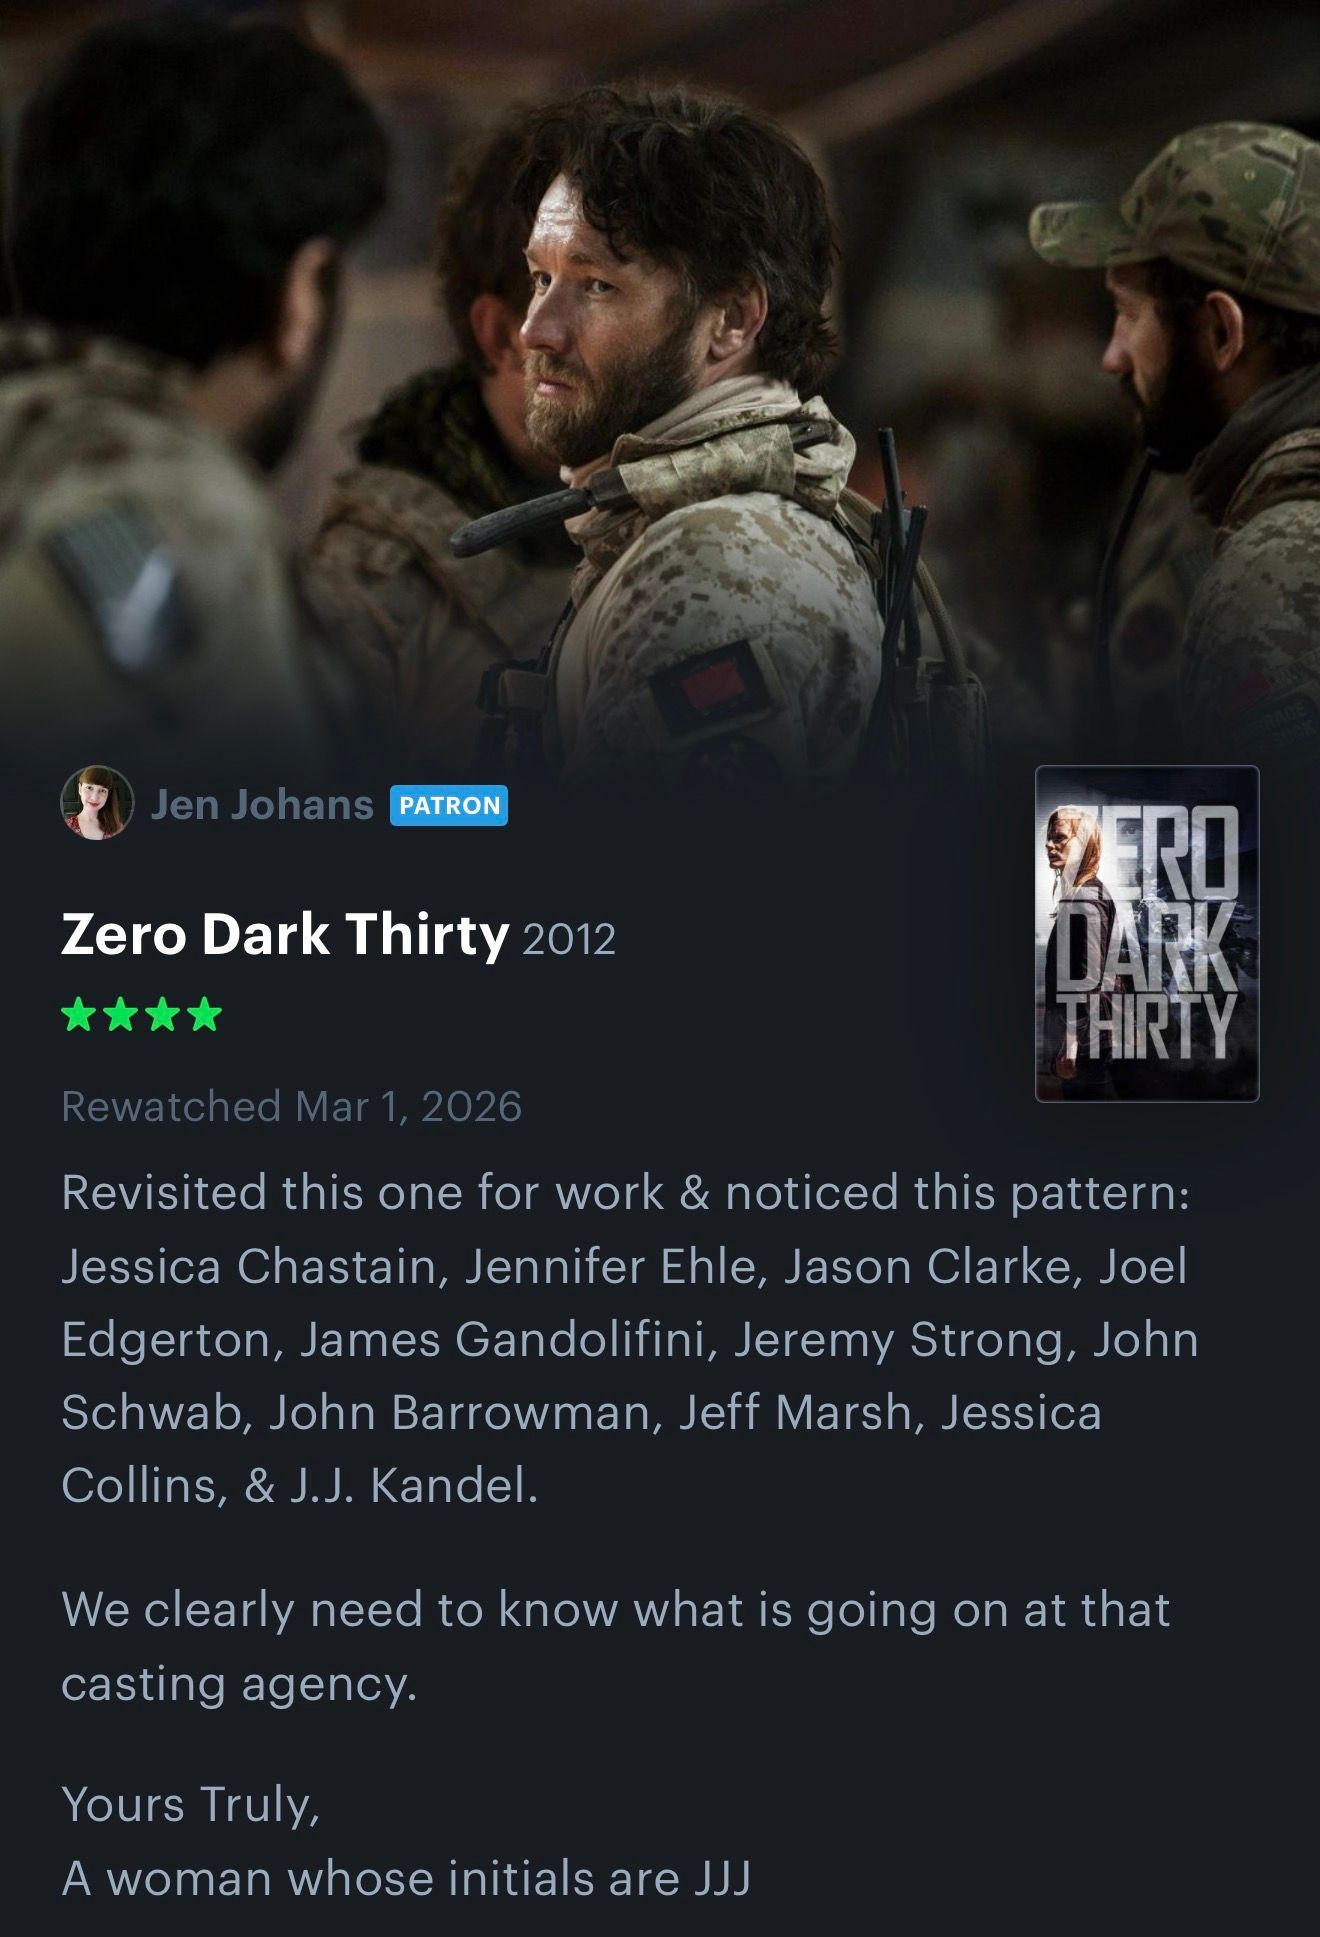
Task: Click the fourth green rating star
Action: [204, 1015]
